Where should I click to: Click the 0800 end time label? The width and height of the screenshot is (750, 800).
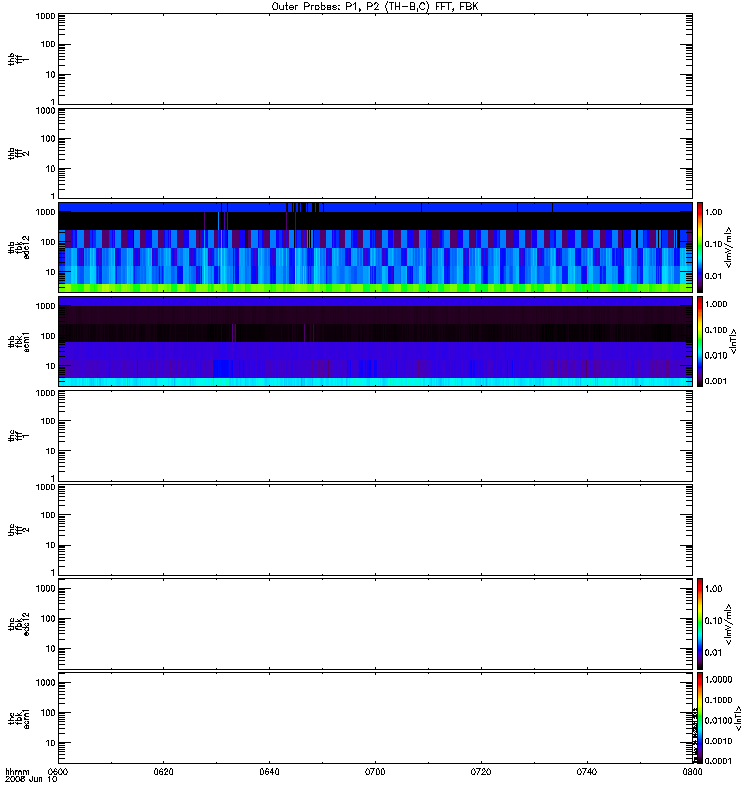[x=692, y=771]
